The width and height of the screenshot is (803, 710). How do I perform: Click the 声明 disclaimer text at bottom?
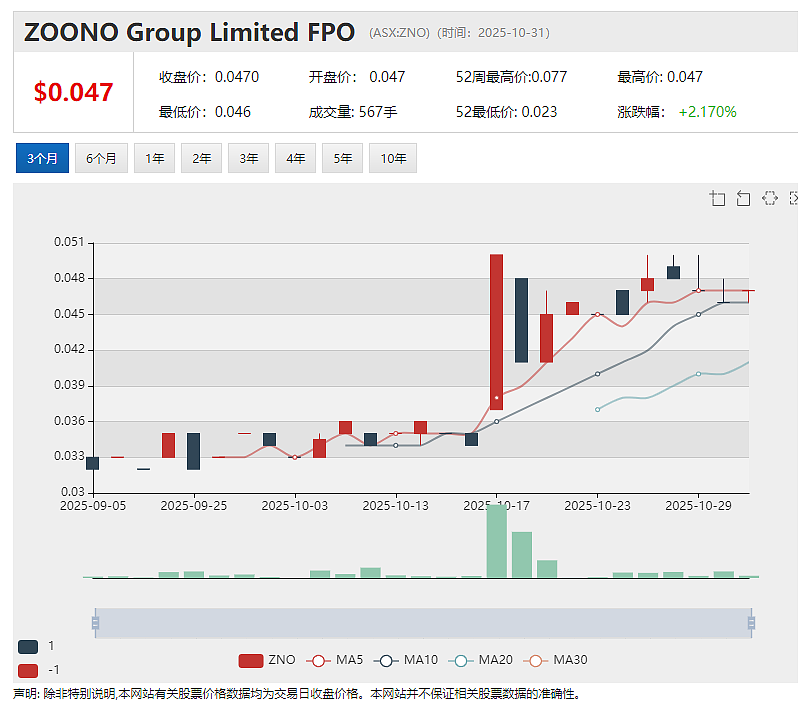click(297, 694)
